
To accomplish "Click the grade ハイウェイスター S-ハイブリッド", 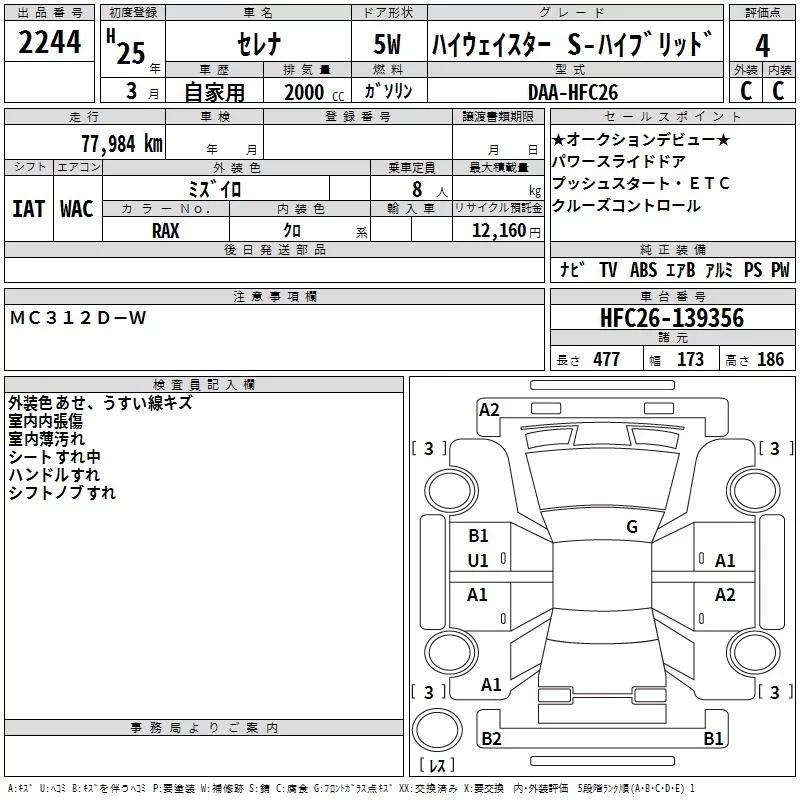I will tap(572, 44).
